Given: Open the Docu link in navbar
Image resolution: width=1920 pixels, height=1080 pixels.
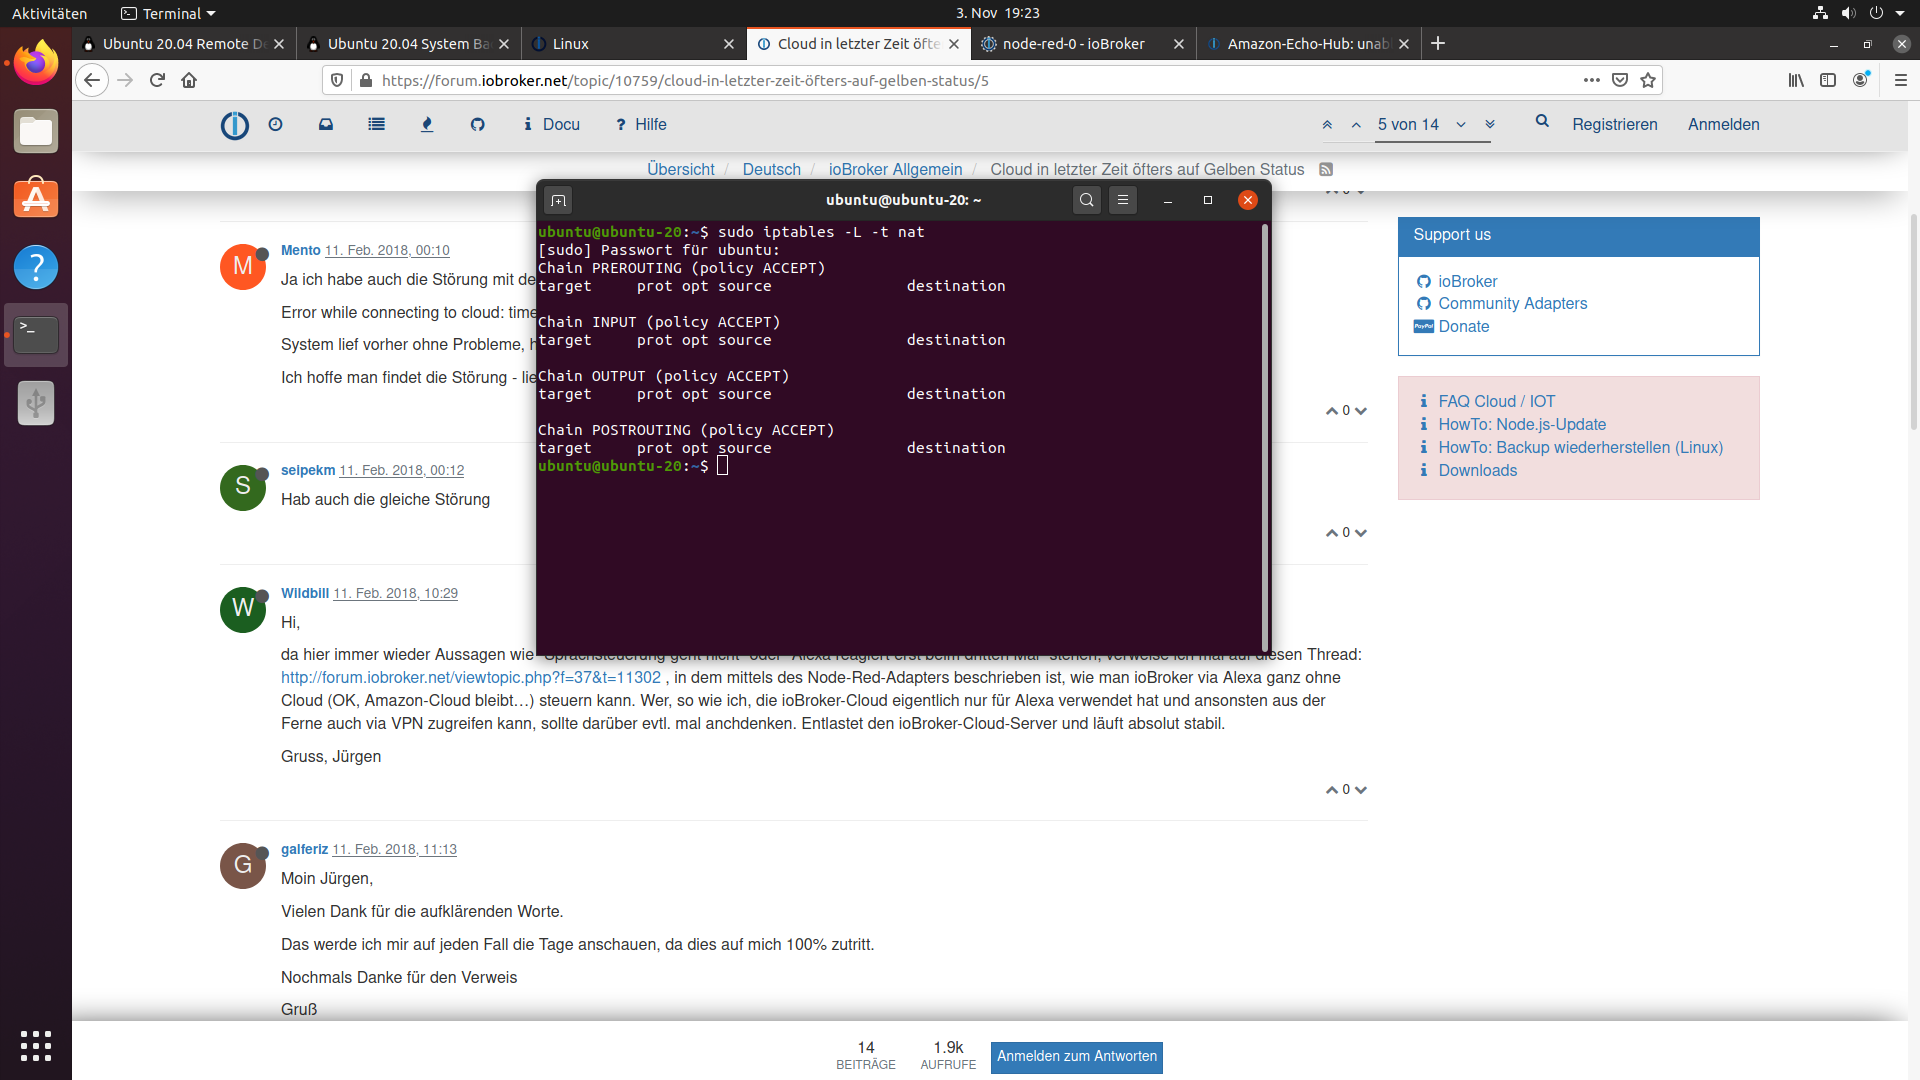Looking at the screenshot, I should [x=552, y=124].
